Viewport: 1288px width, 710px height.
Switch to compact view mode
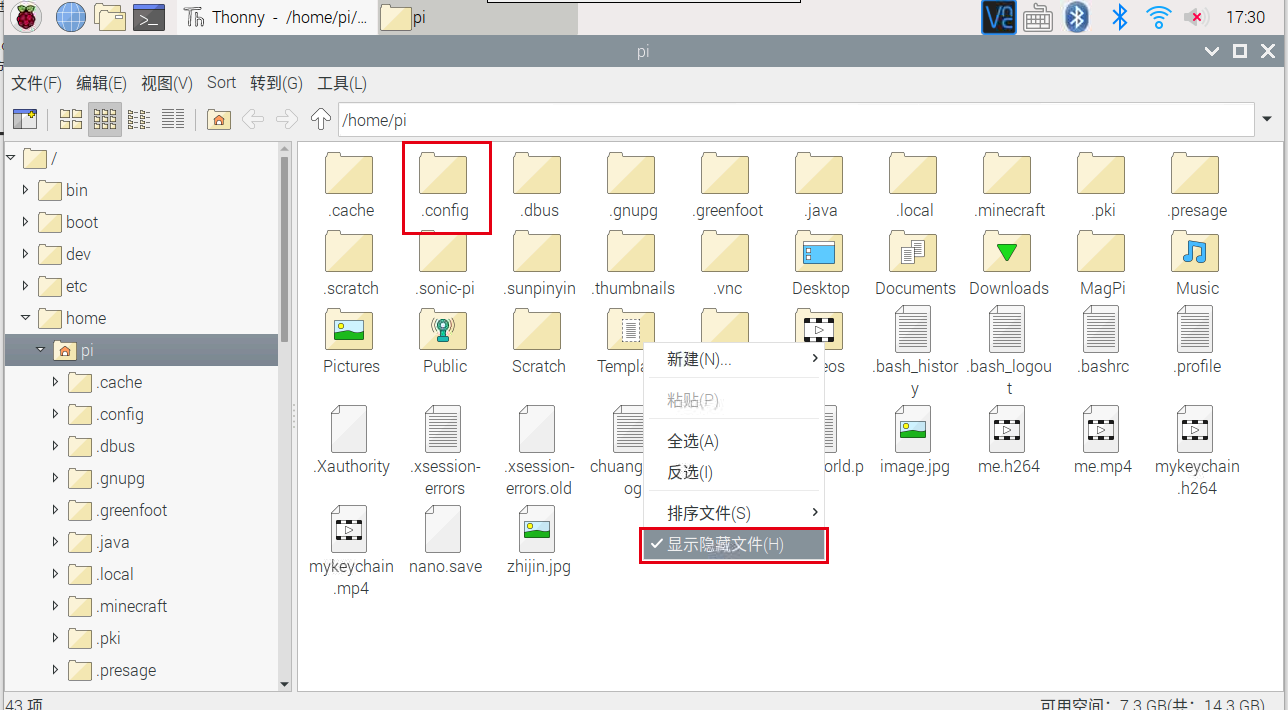[139, 120]
